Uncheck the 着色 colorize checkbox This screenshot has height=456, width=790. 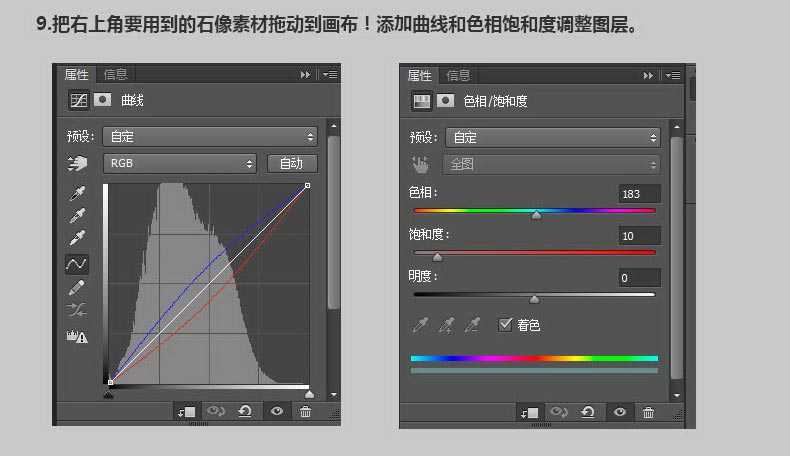[505, 325]
